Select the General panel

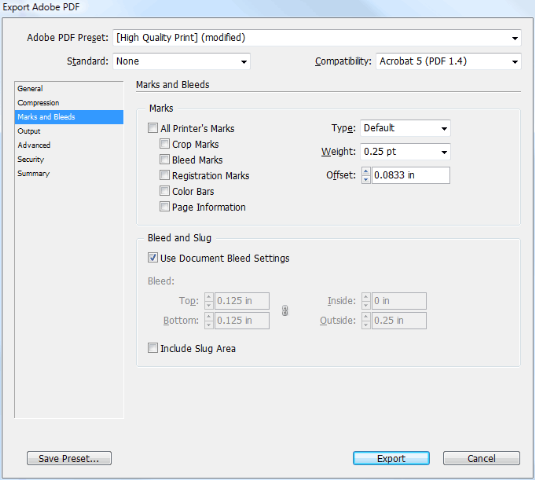69,88
